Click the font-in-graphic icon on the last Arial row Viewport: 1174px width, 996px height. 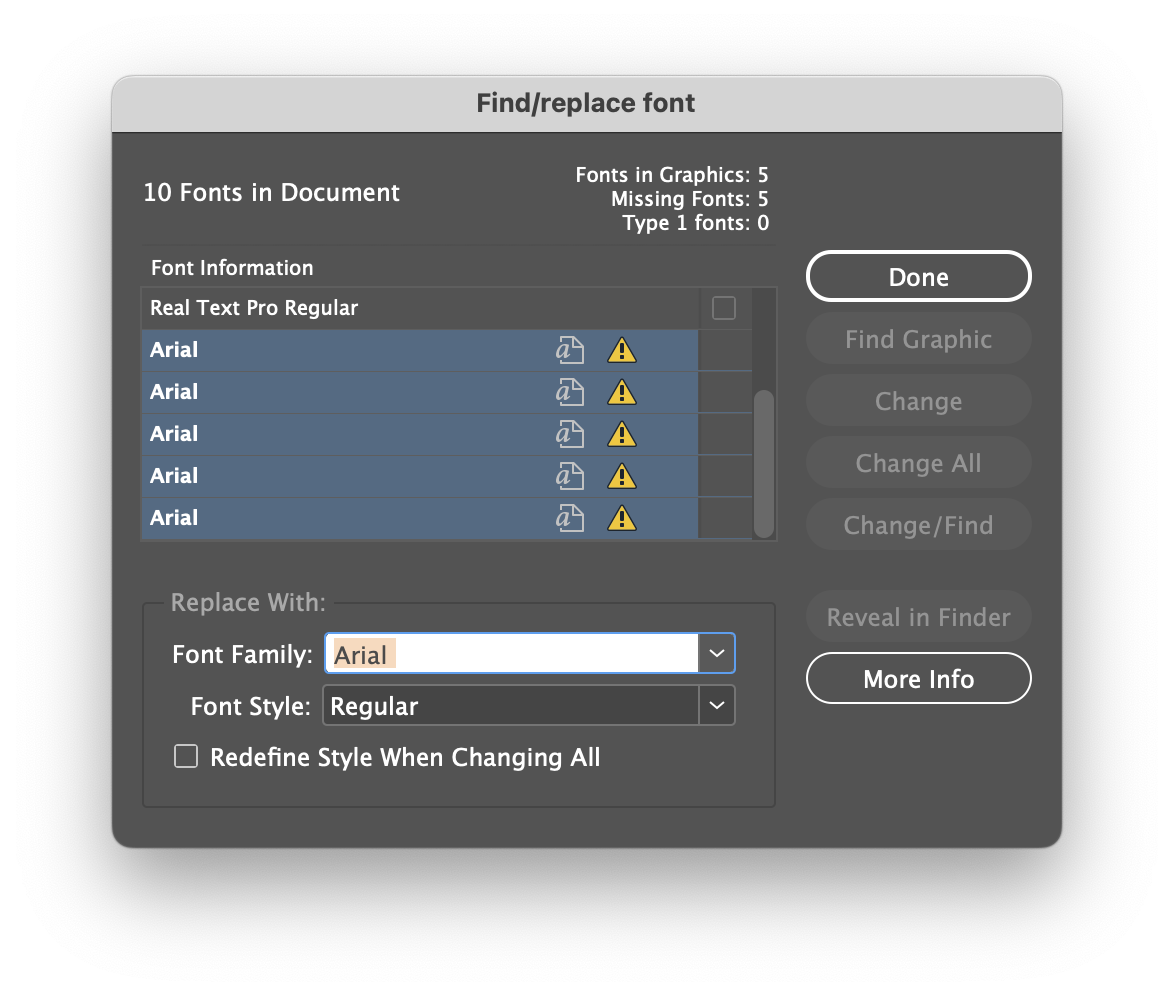click(x=569, y=519)
